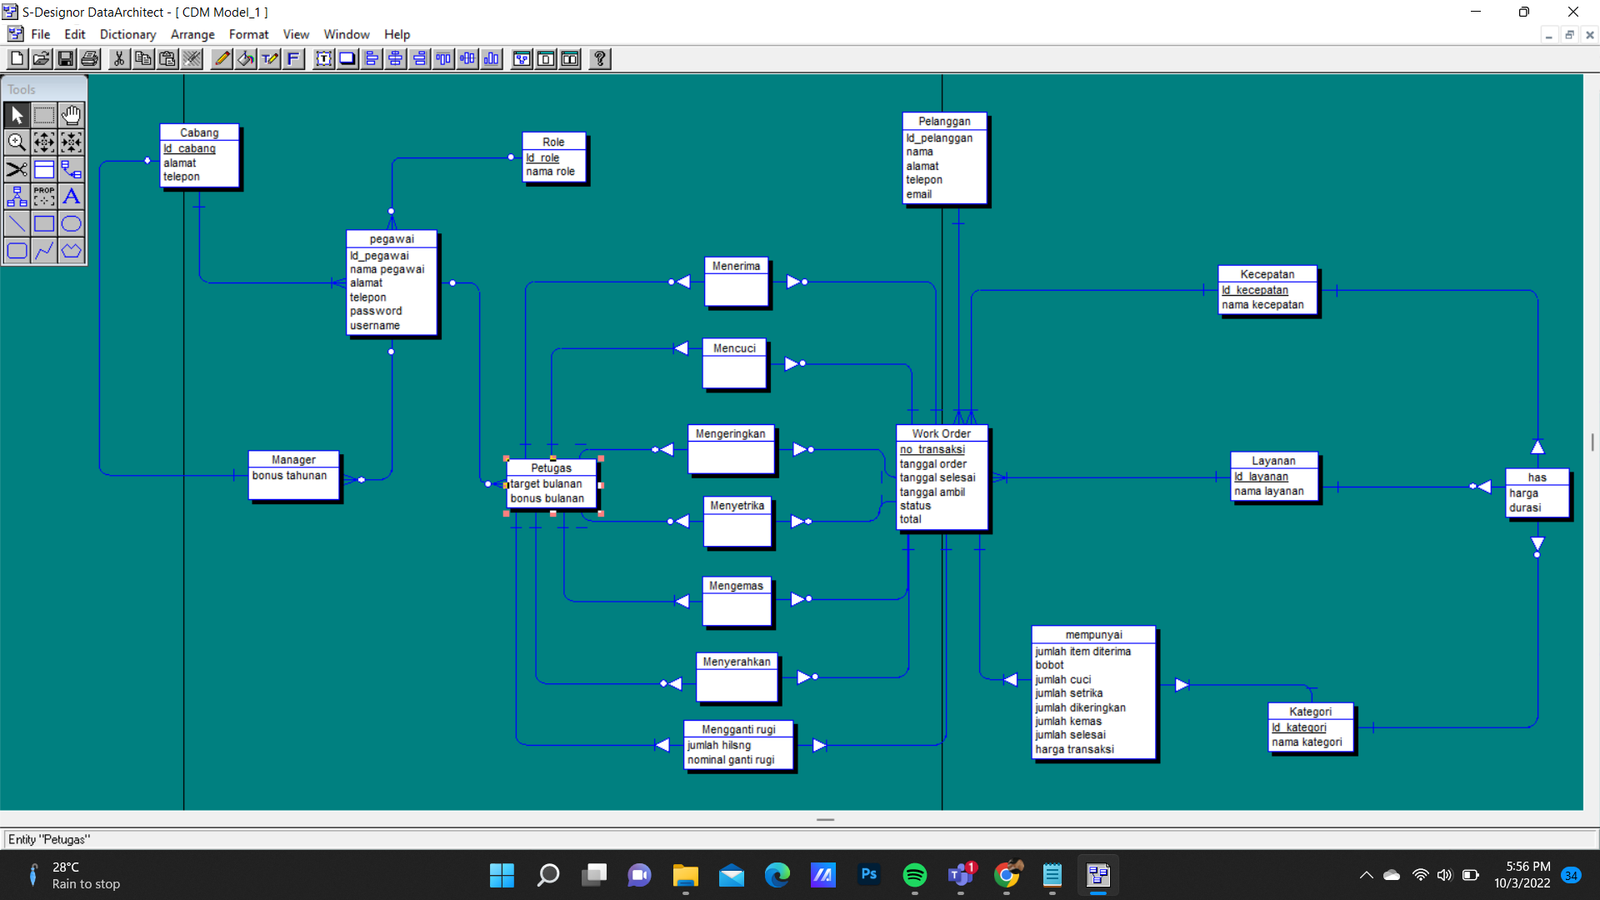
Task: Click the Font 'F' toolbar button
Action: pos(293,59)
